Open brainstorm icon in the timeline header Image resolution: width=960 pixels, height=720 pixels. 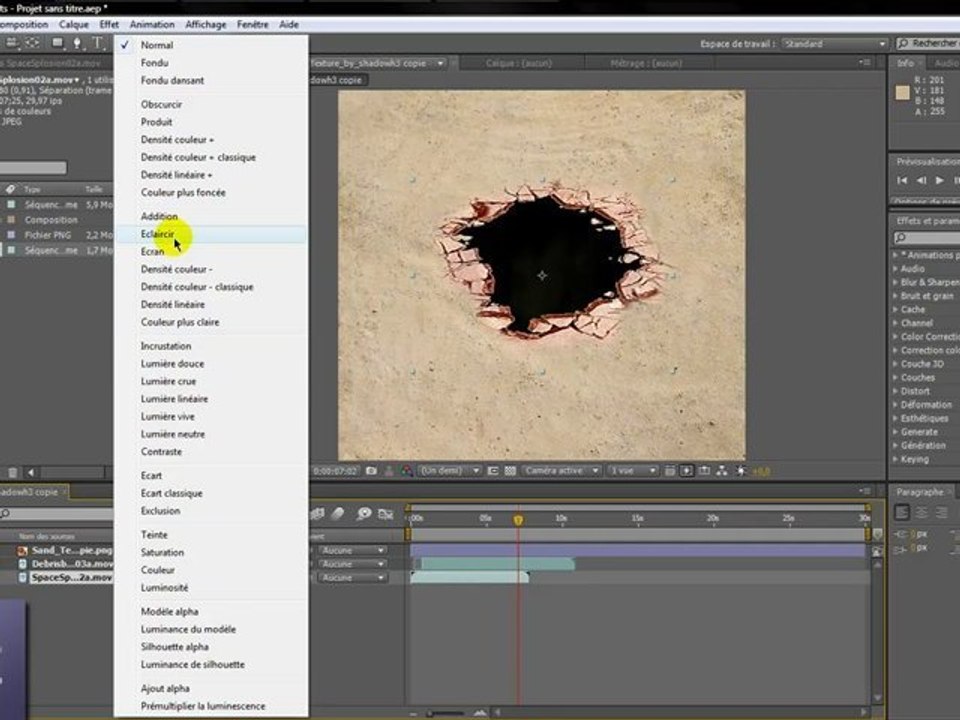[x=364, y=514]
